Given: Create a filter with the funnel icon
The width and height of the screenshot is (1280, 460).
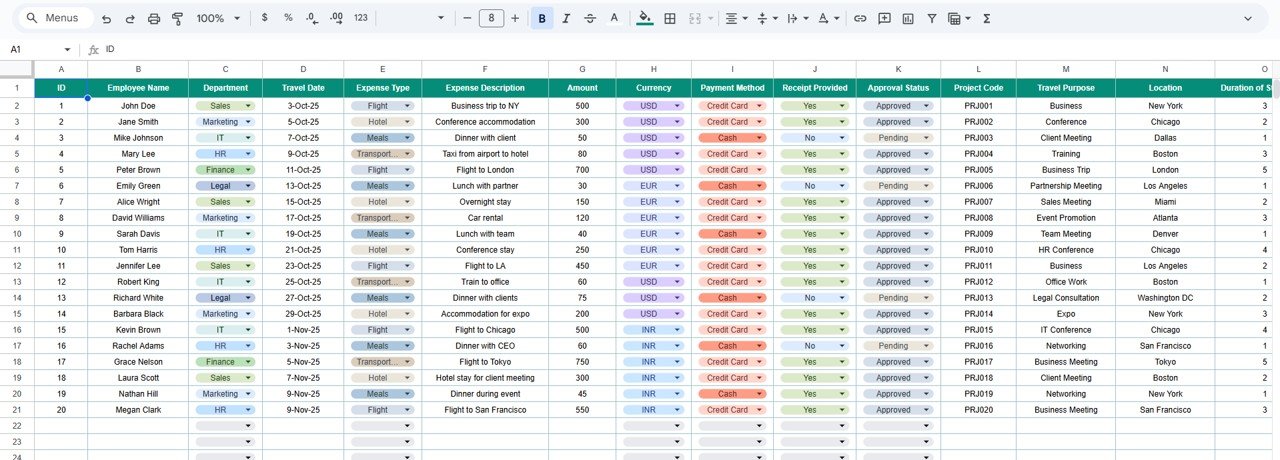Looking at the screenshot, I should (932, 18).
